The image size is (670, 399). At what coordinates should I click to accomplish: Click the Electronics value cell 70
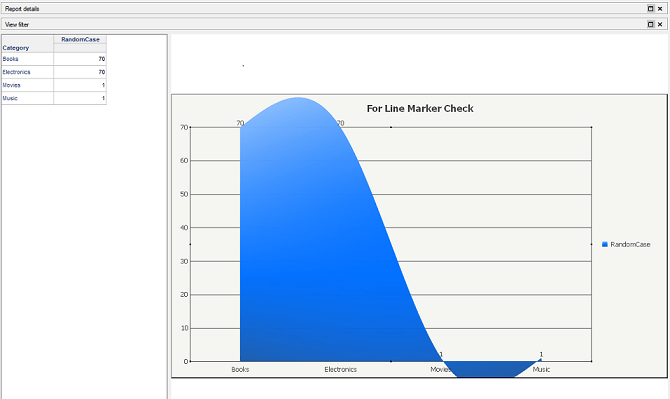(80, 72)
